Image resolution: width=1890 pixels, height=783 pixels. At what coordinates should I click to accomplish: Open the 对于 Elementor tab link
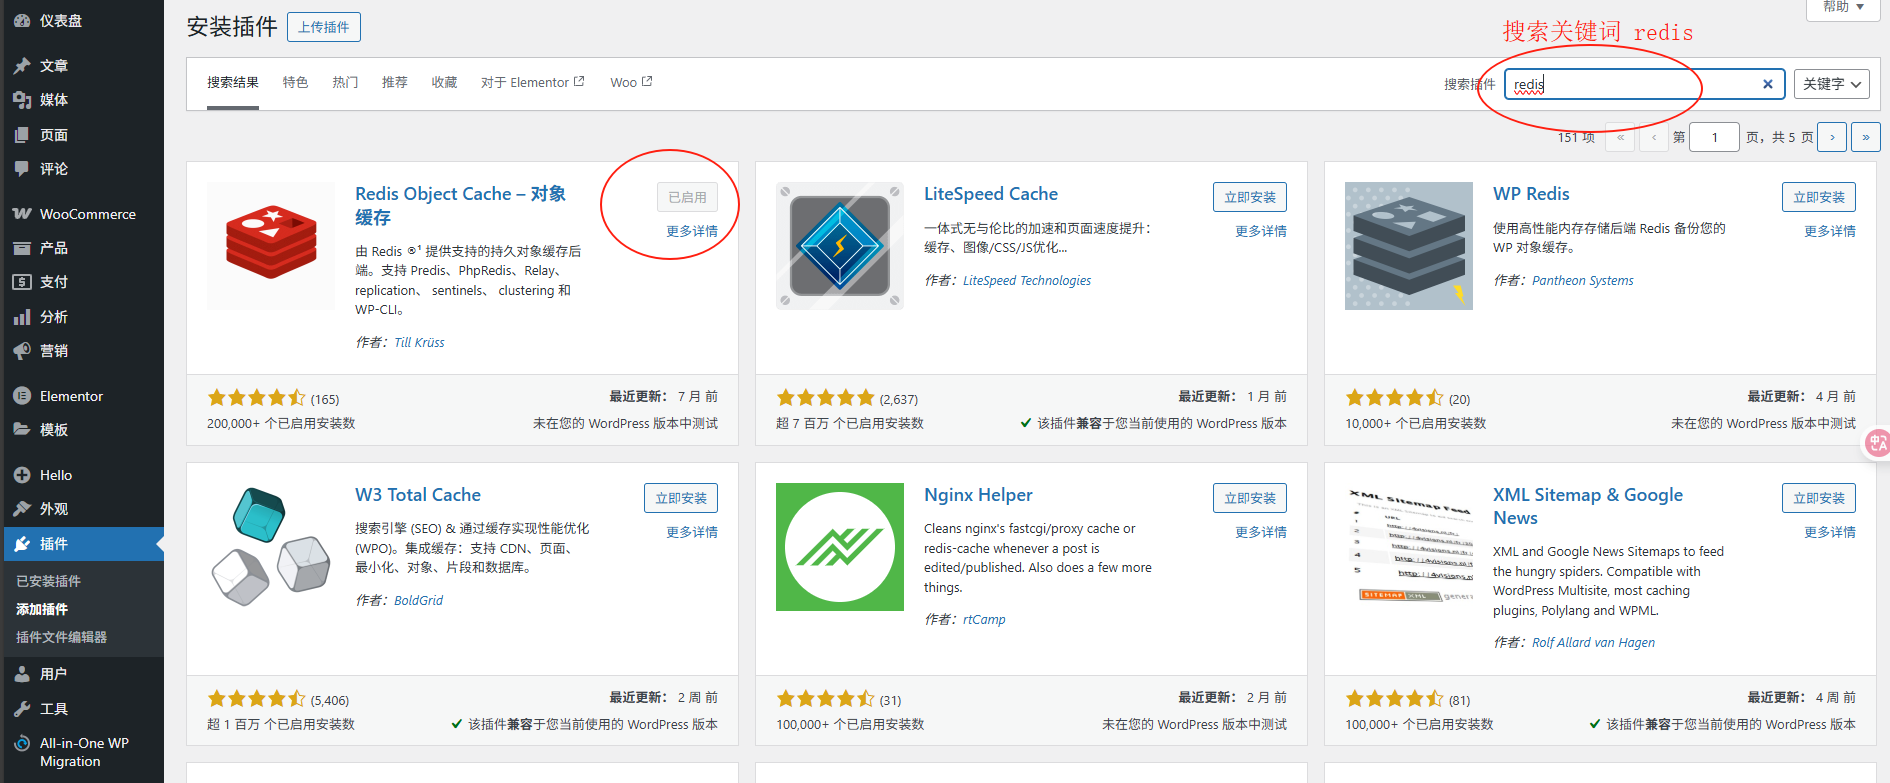(533, 82)
